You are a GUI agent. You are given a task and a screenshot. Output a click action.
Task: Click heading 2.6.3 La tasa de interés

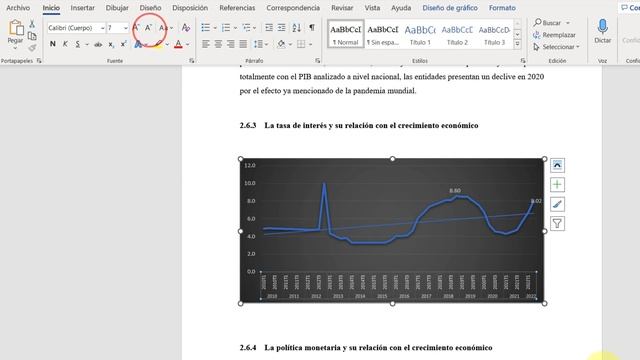[359, 125]
